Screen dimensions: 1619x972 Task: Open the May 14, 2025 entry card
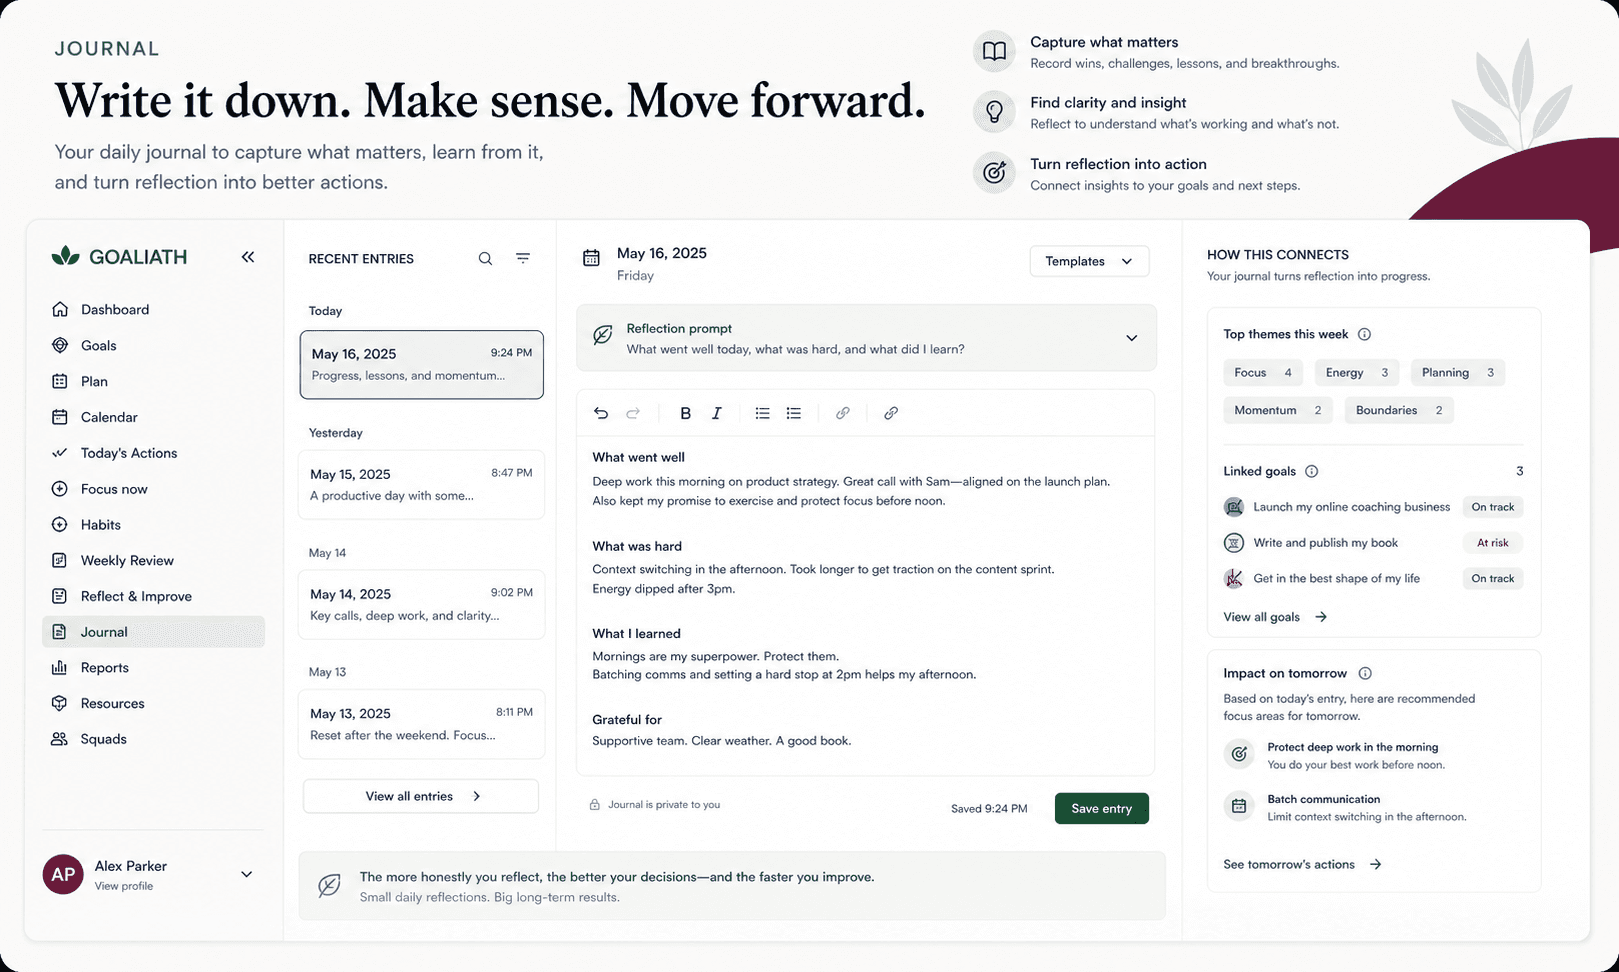pyautogui.click(x=421, y=604)
